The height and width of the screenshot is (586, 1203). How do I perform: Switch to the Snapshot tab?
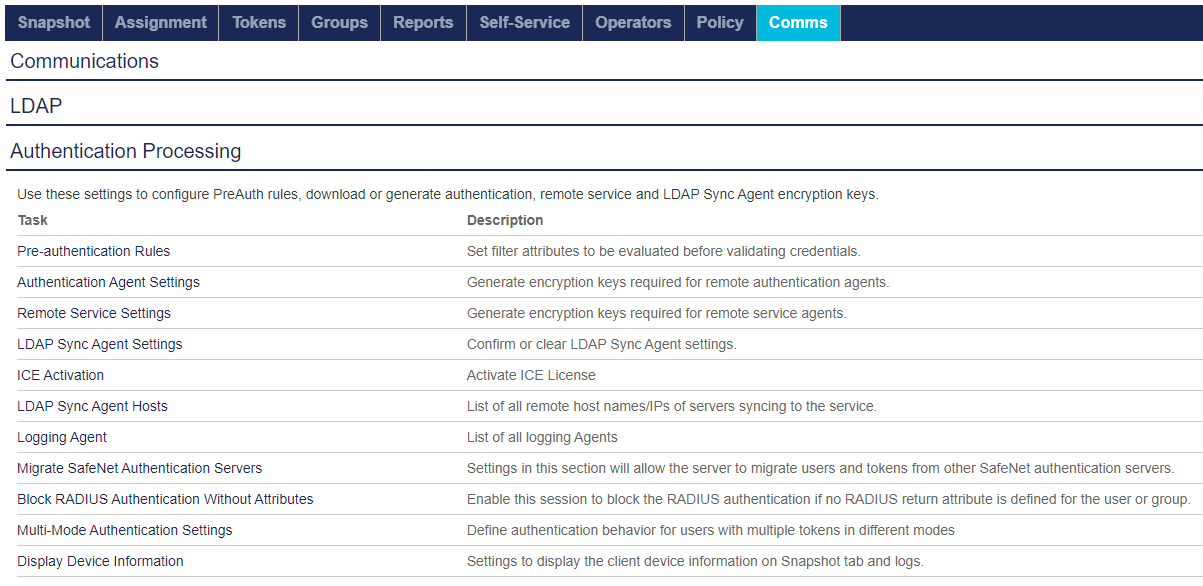(x=54, y=22)
